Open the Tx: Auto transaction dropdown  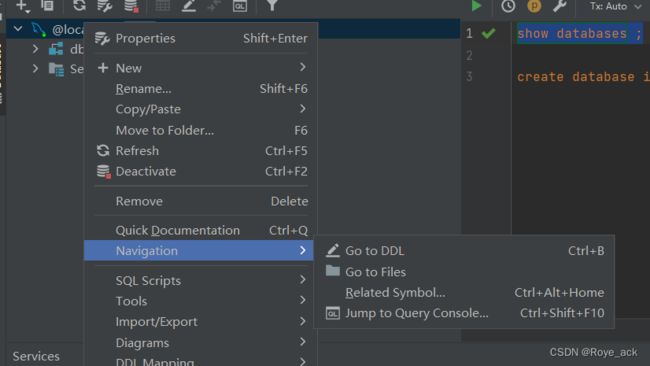click(x=616, y=6)
